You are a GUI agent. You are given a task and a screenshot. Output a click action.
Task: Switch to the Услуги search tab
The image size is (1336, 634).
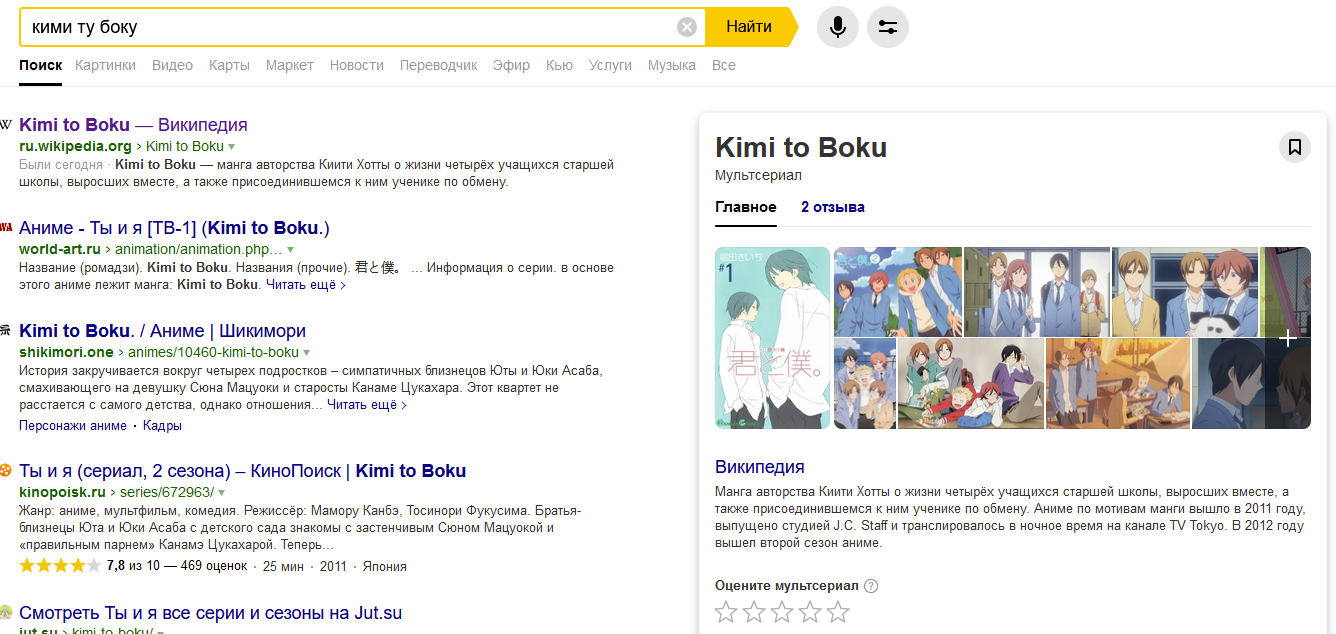pyautogui.click(x=610, y=65)
